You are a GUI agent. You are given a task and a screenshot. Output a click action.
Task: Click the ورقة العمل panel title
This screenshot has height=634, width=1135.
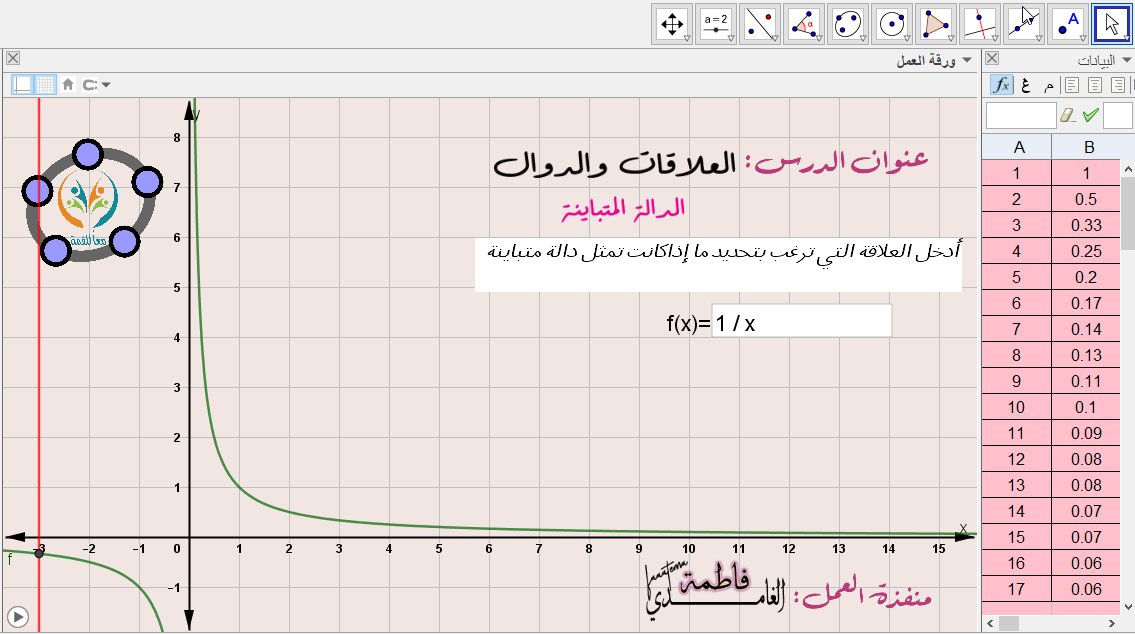[x=926, y=61]
